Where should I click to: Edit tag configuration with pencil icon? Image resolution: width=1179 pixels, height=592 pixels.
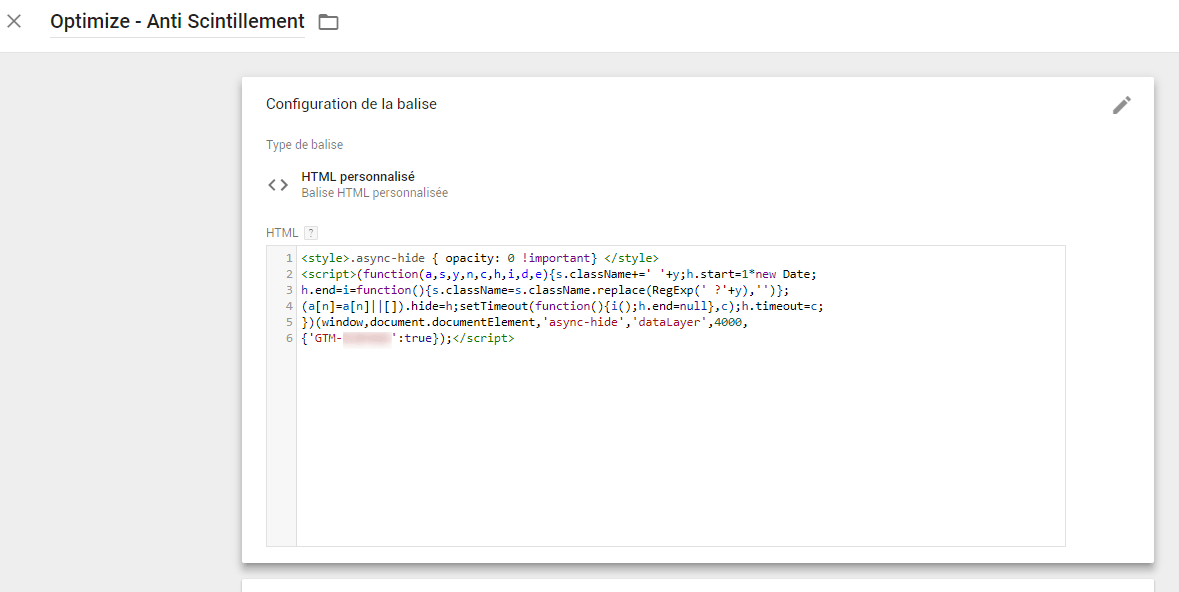[1121, 105]
